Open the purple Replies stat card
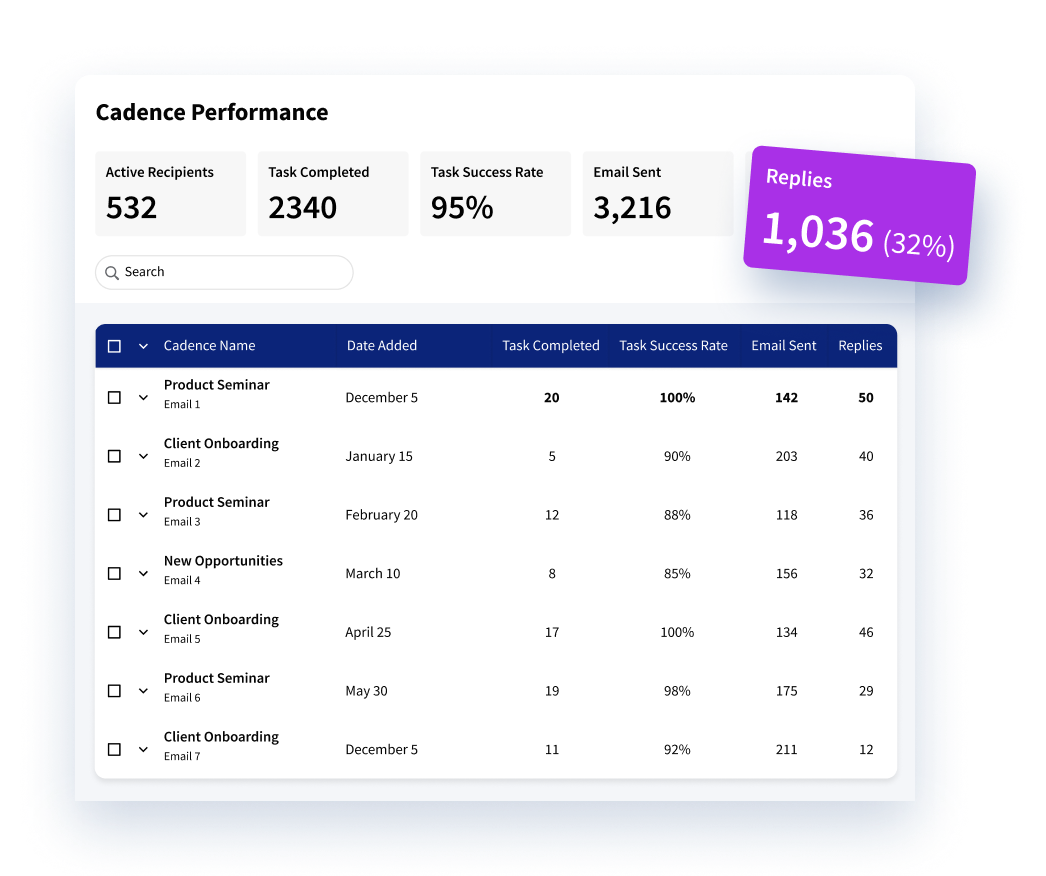 point(859,216)
